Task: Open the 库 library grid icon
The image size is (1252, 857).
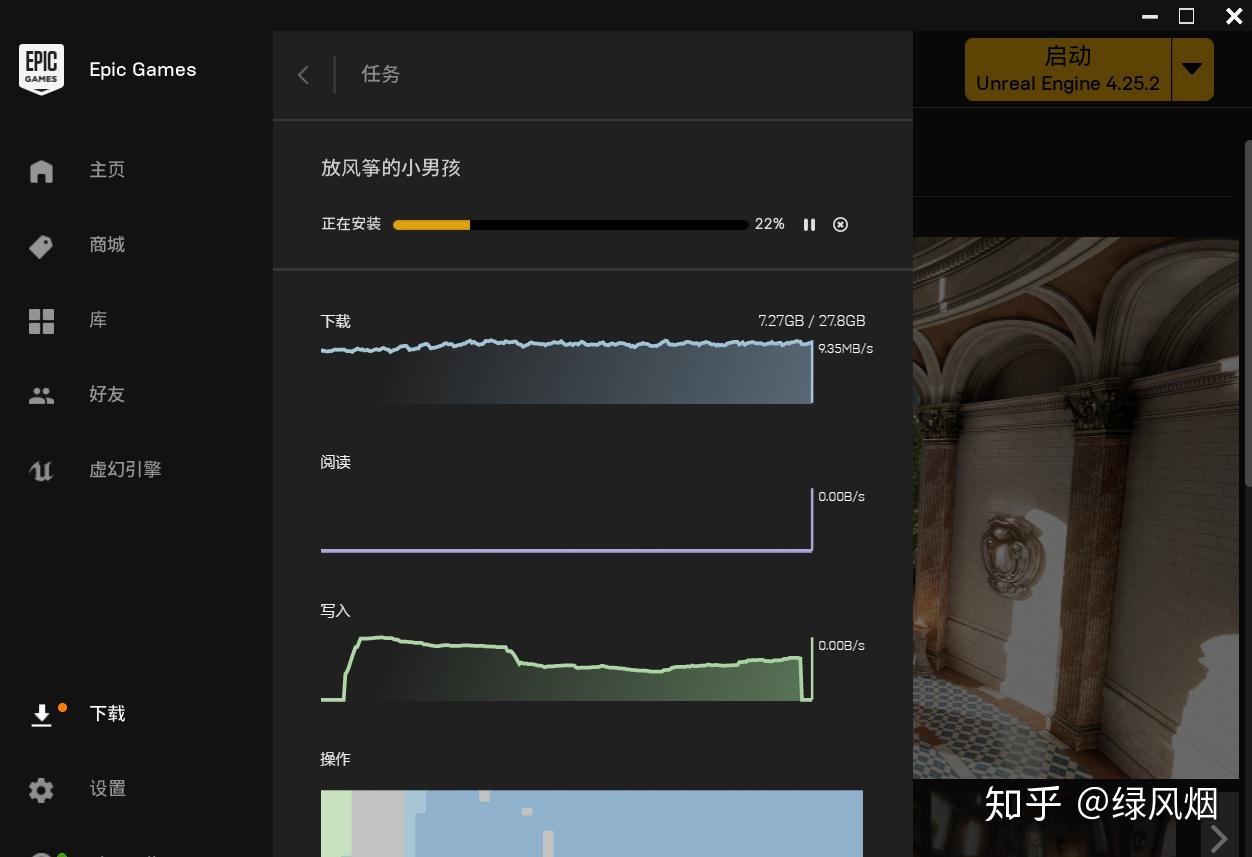Action: pyautogui.click(x=41, y=320)
